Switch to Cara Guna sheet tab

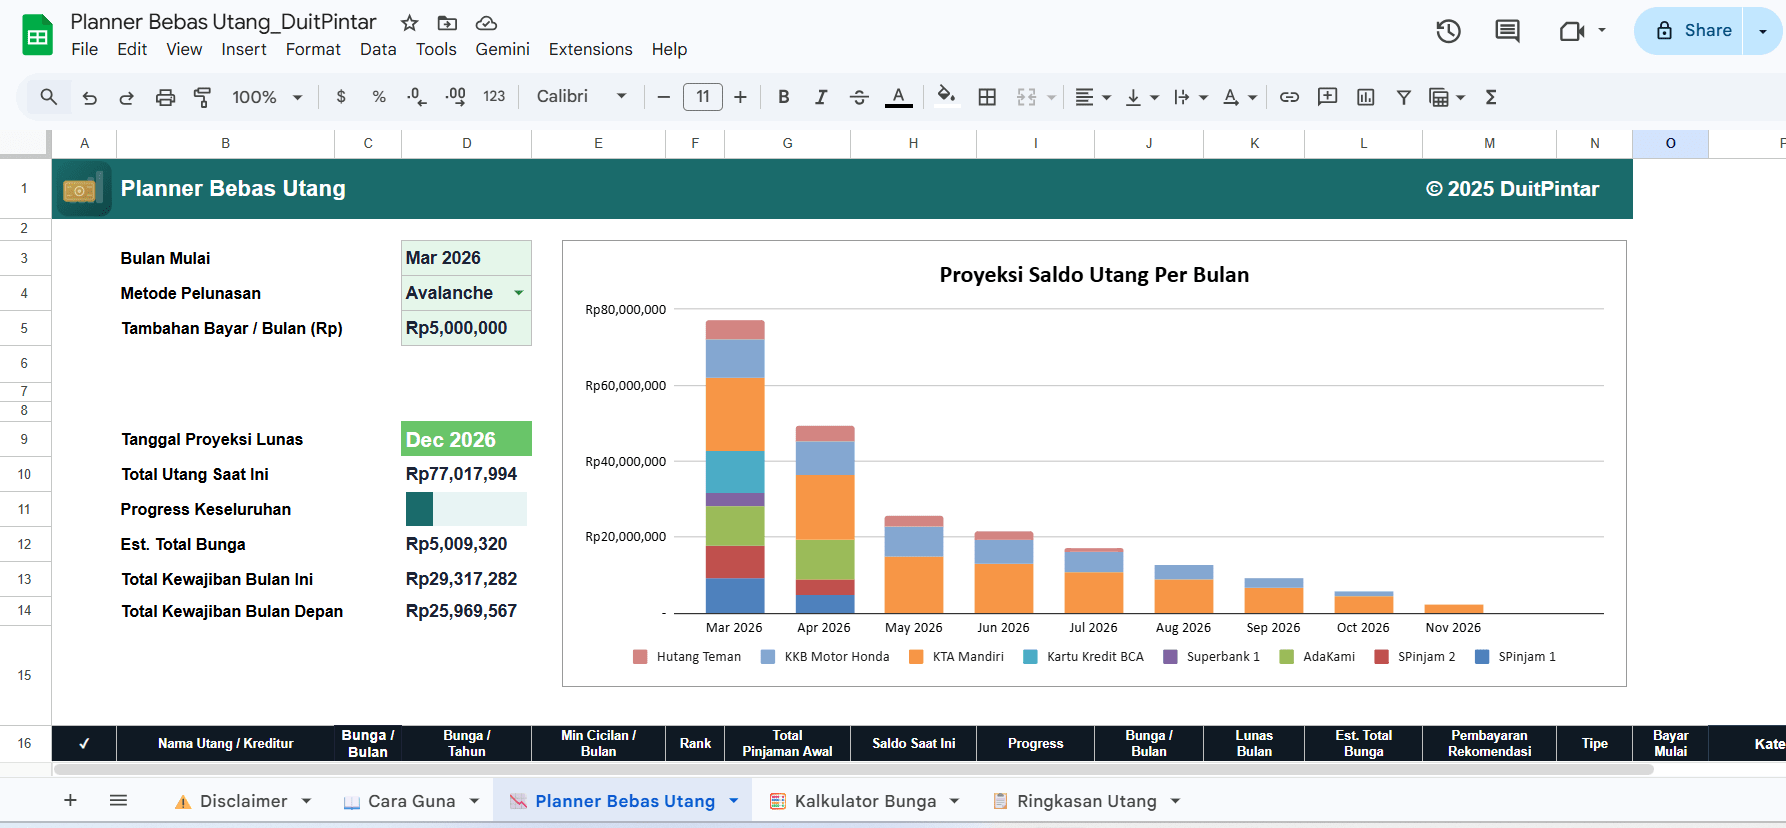point(411,801)
